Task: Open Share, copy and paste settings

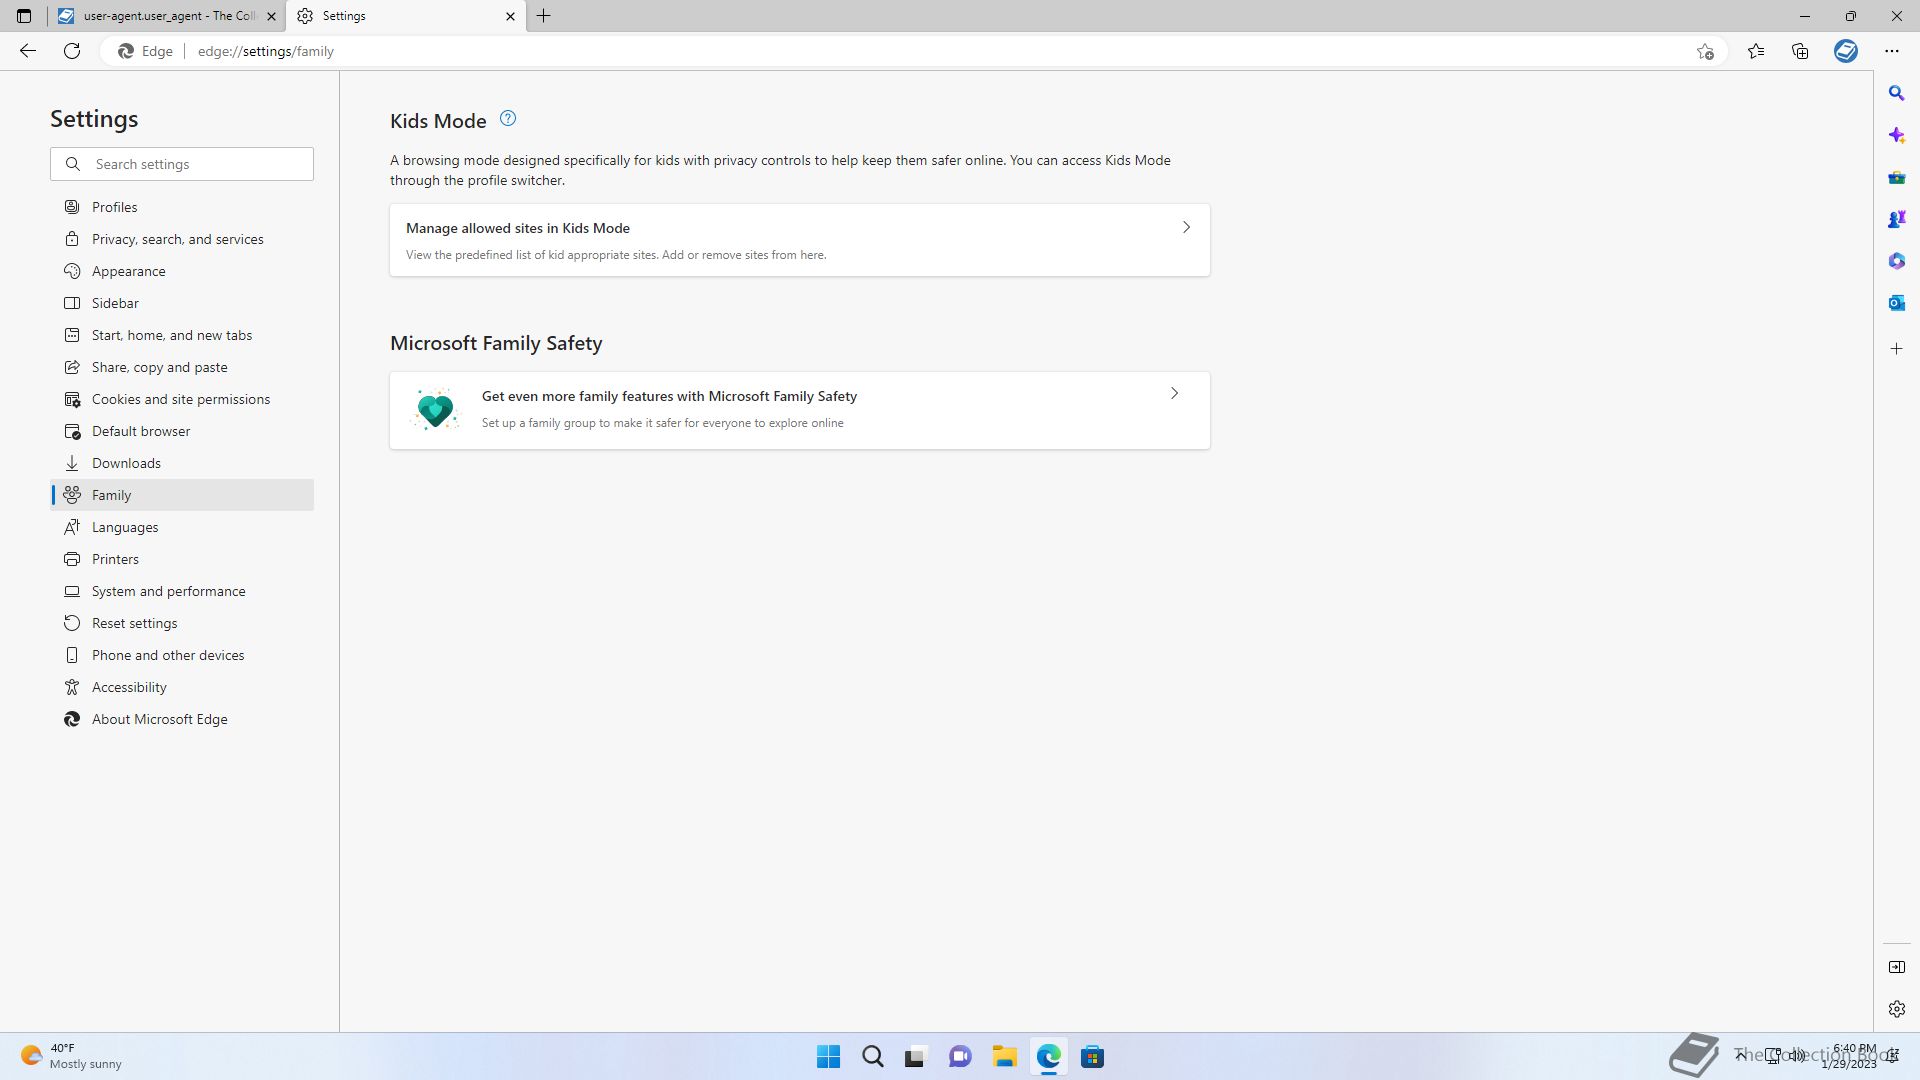Action: [x=182, y=367]
